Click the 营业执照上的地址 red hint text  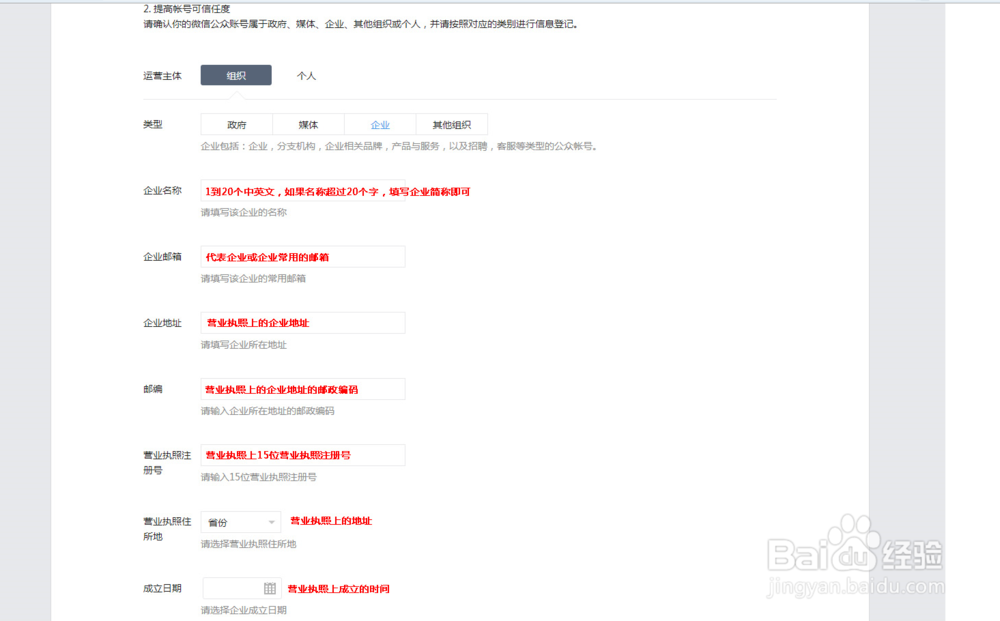330,521
